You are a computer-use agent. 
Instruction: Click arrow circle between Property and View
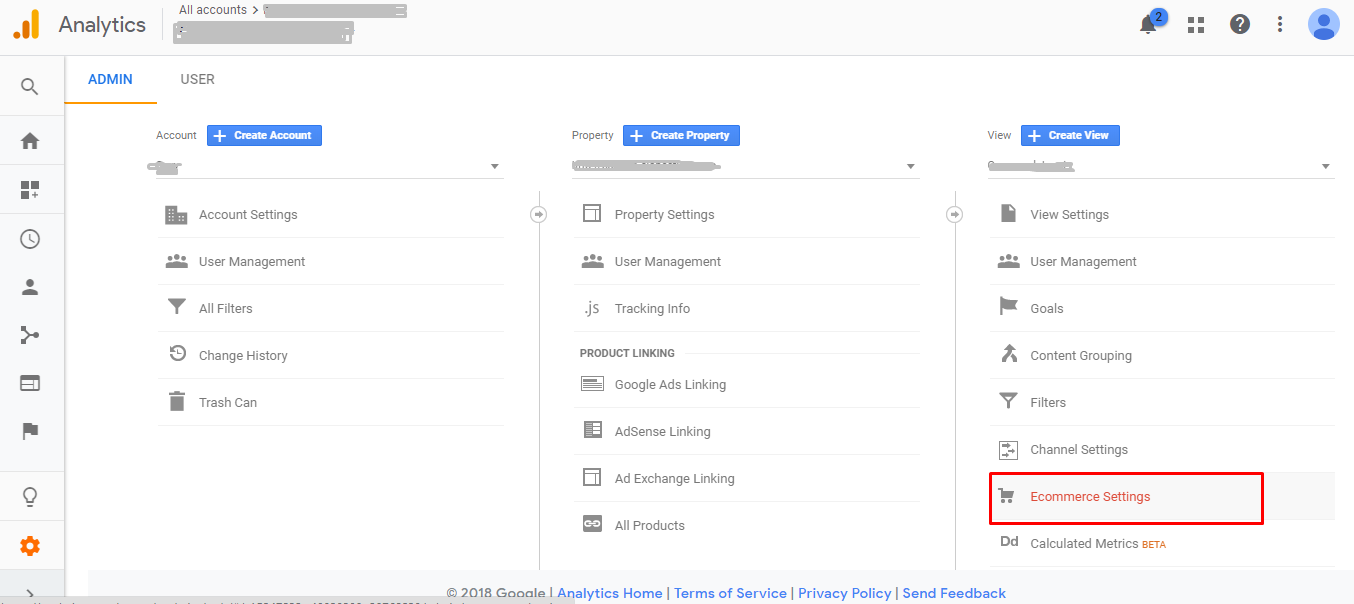(x=955, y=214)
